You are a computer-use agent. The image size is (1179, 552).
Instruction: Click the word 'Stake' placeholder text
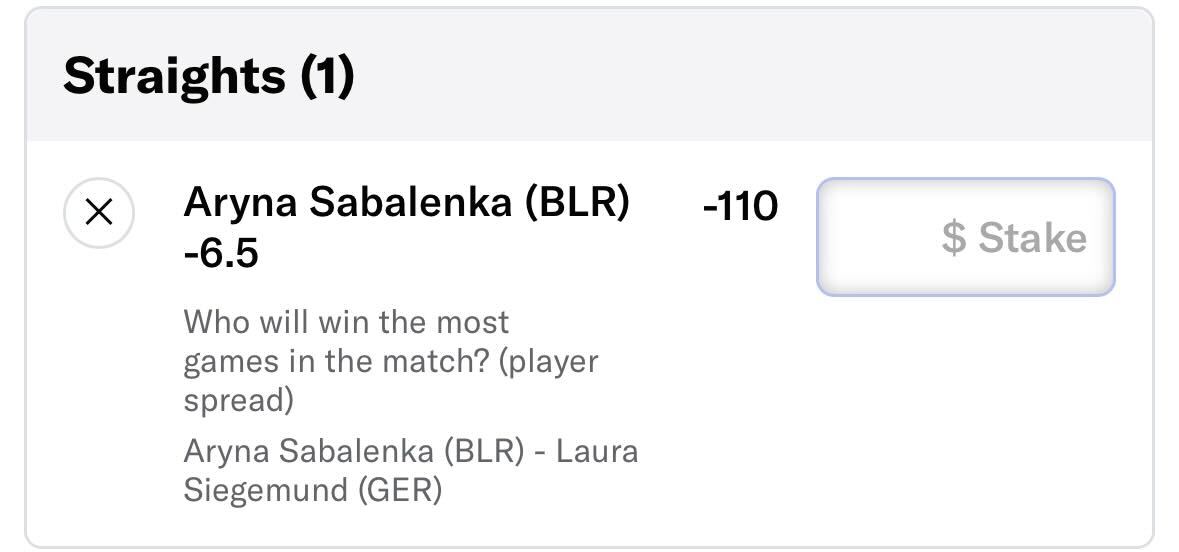1032,238
